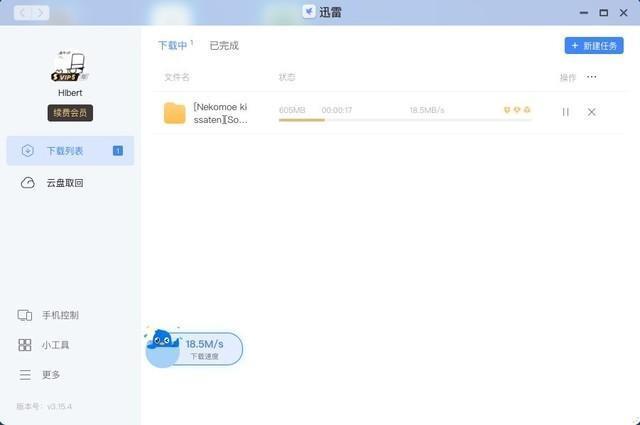Click the blue bird mascot icon
The width and height of the screenshot is (640, 425).
[163, 340]
